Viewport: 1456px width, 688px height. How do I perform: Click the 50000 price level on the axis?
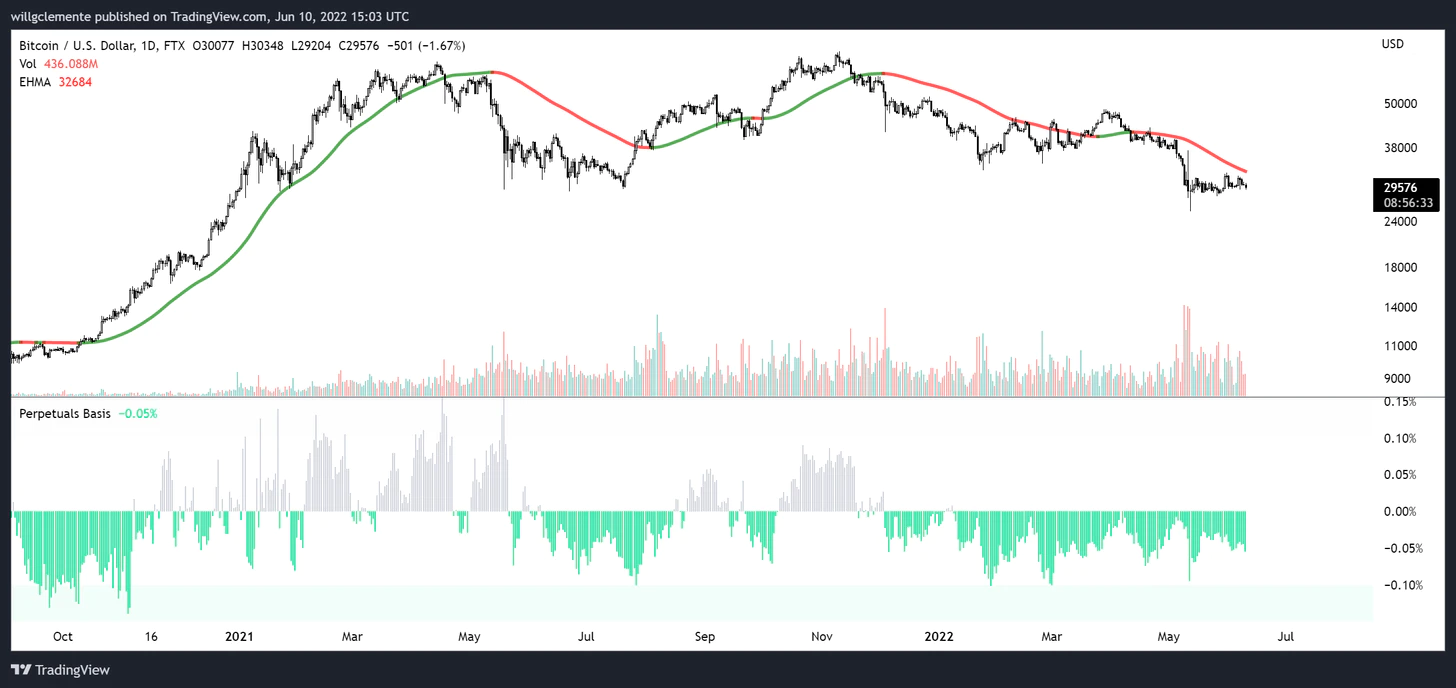coord(1401,104)
